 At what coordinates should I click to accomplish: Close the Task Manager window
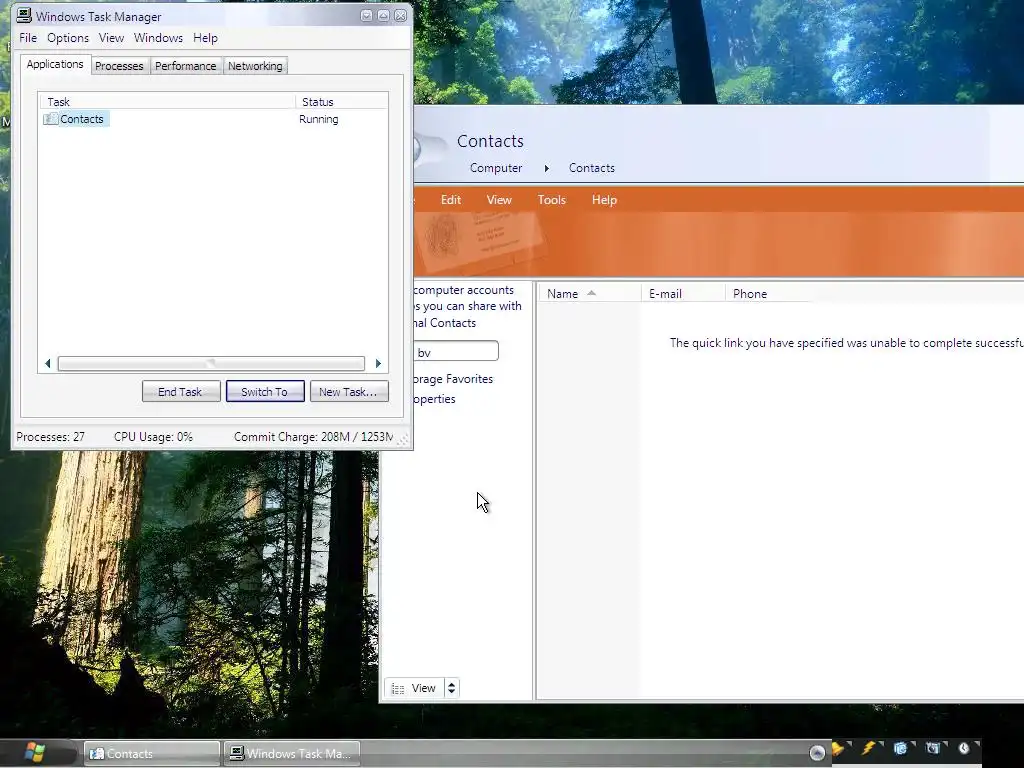point(400,16)
